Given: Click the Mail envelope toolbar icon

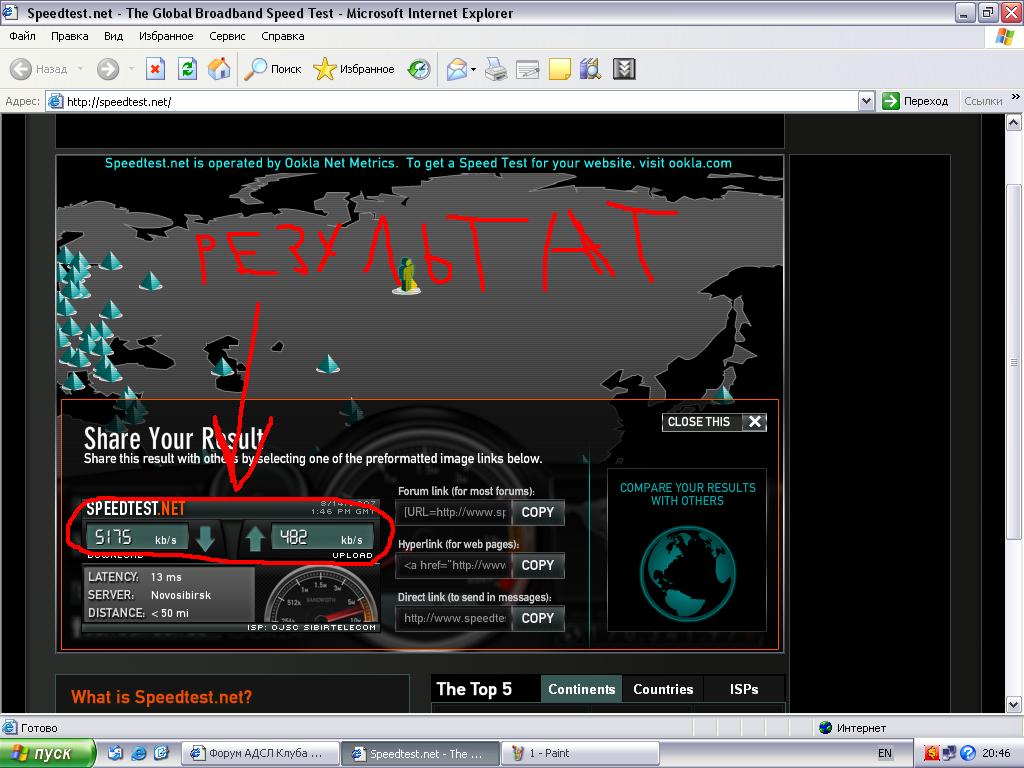Looking at the screenshot, I should [x=456, y=69].
